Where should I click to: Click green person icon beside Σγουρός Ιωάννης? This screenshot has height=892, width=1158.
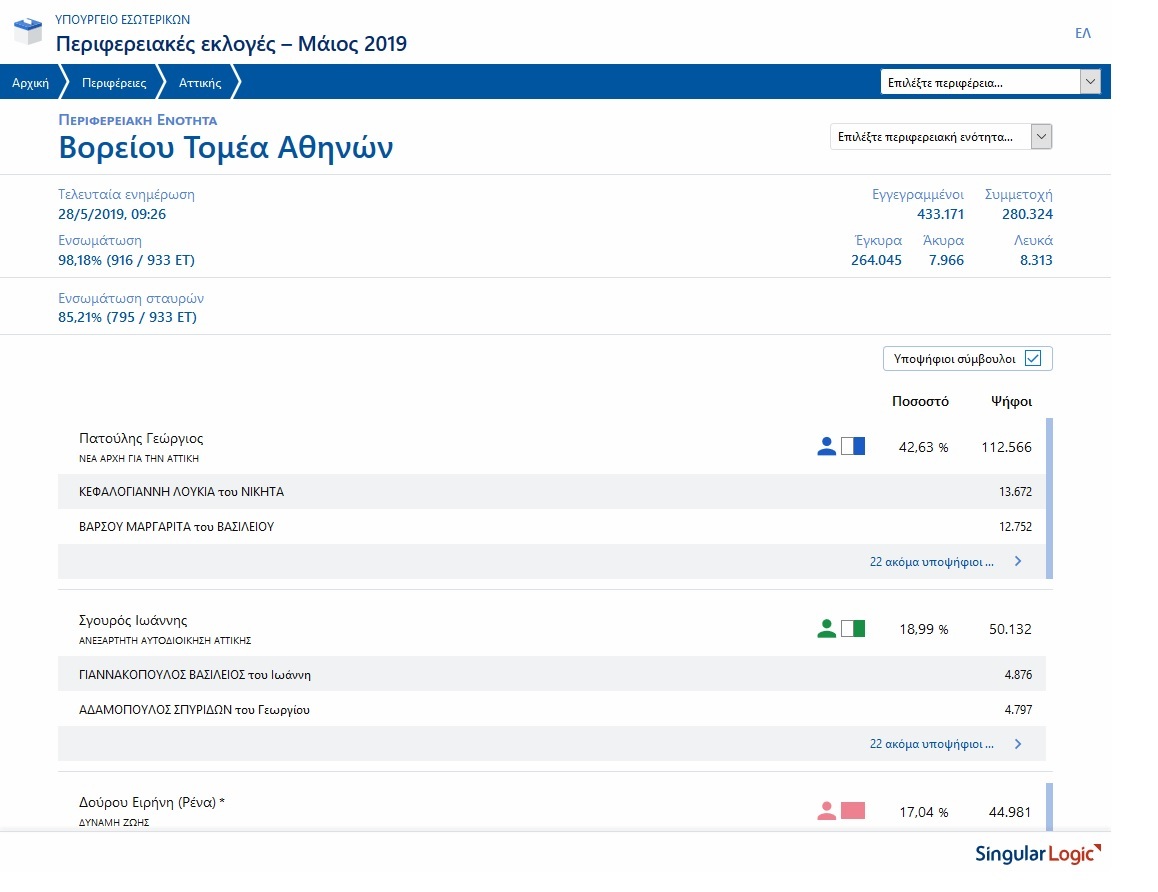click(x=826, y=628)
